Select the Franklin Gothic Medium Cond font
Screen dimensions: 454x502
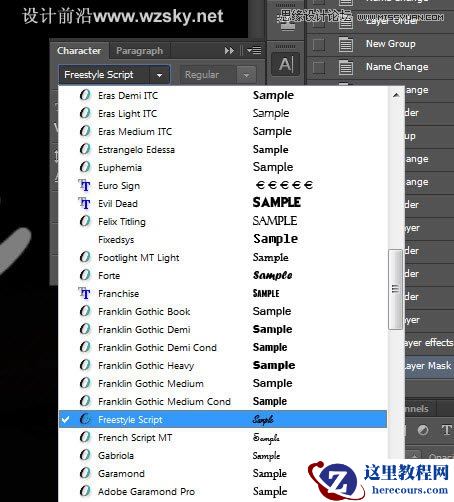tap(223, 401)
